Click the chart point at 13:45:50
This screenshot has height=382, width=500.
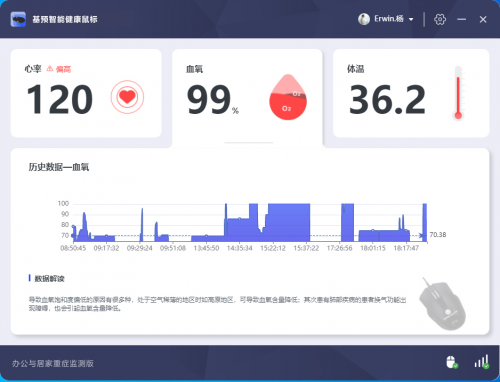(x=206, y=236)
